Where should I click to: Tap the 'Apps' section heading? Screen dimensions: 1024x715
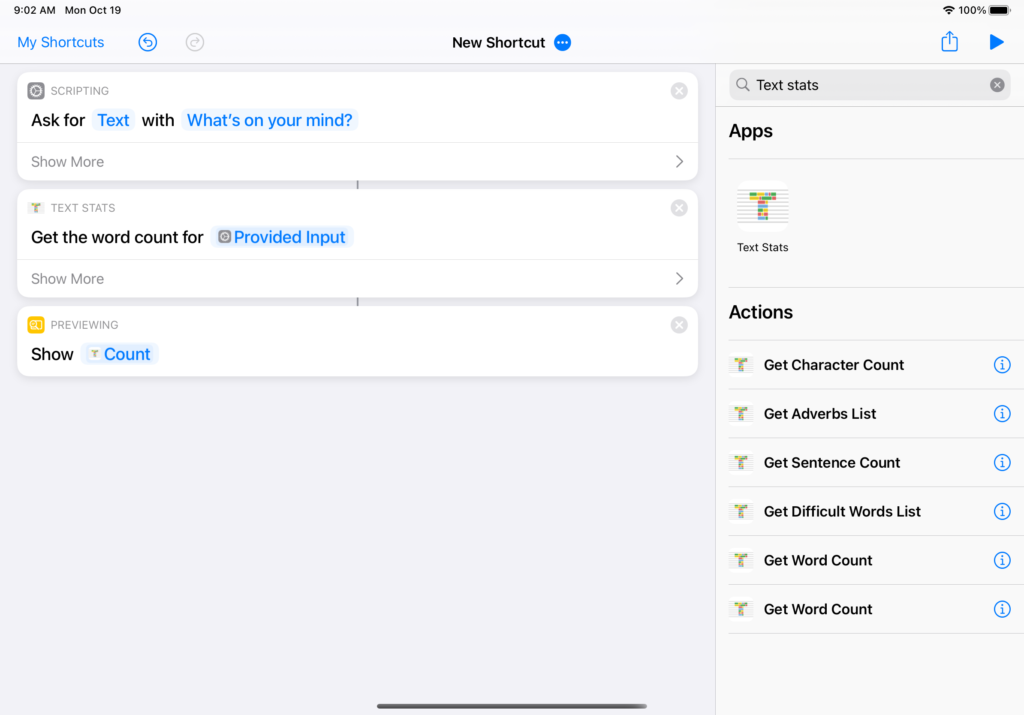tap(750, 131)
